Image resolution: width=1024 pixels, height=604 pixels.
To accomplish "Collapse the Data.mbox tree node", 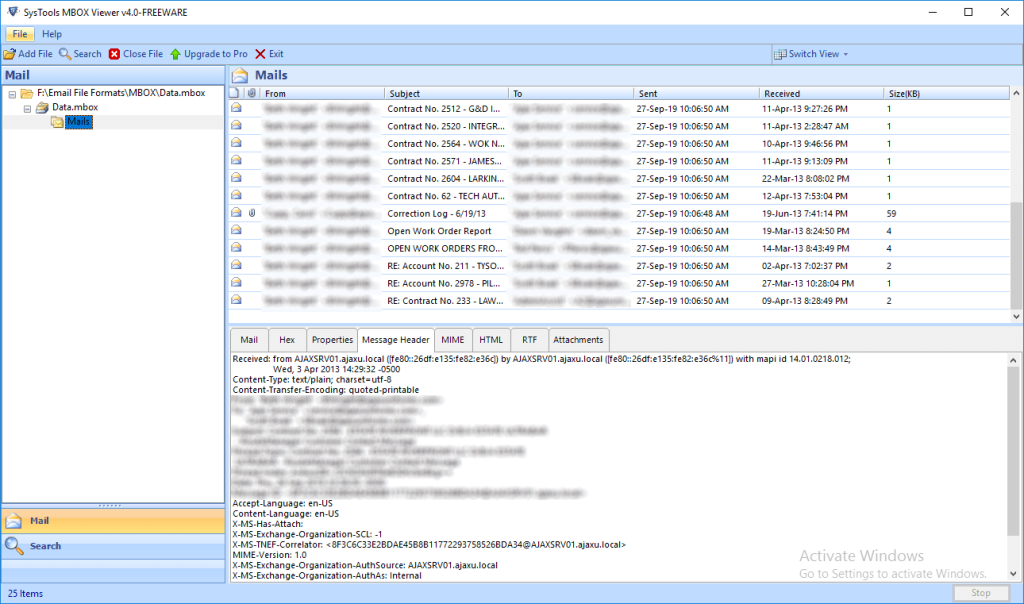I will click(x=27, y=108).
